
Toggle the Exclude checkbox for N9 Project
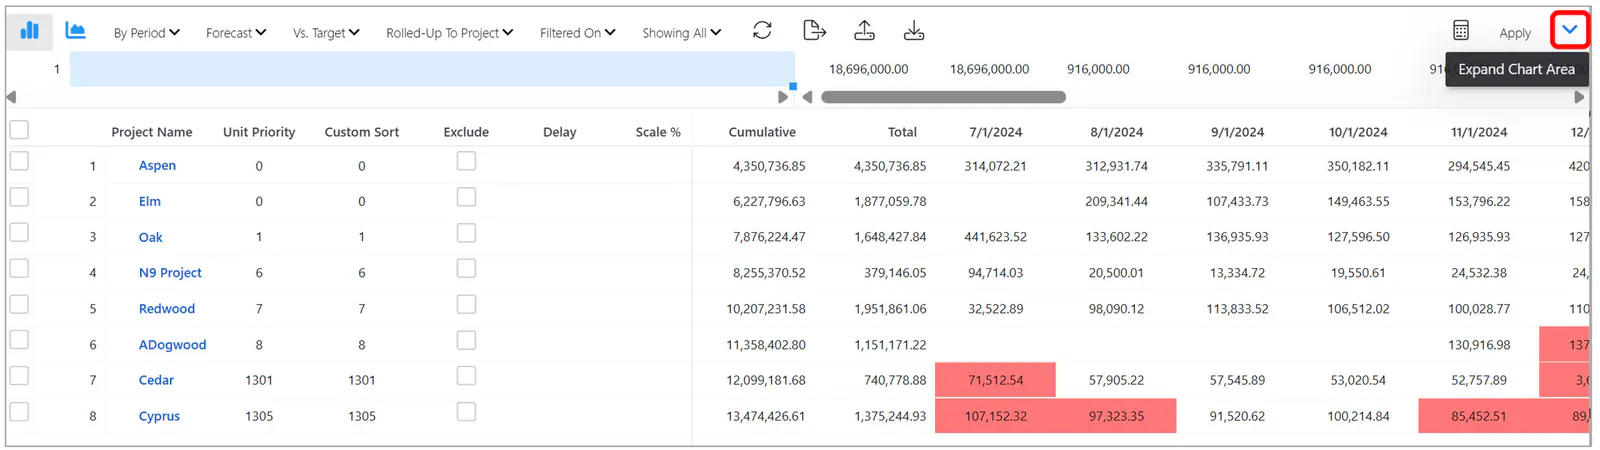point(466,269)
